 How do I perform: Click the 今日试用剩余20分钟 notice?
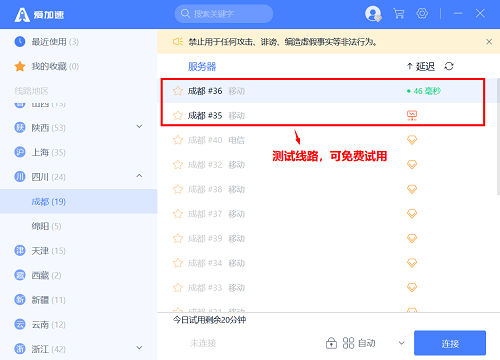point(209,320)
